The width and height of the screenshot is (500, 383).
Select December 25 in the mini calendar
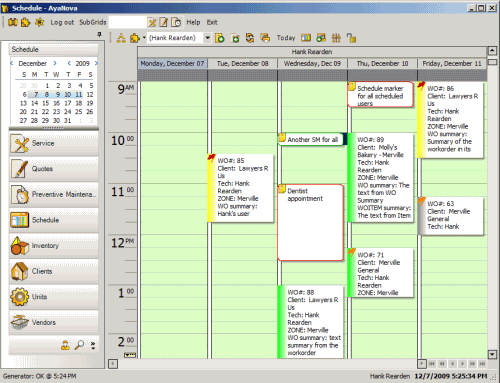point(79,112)
